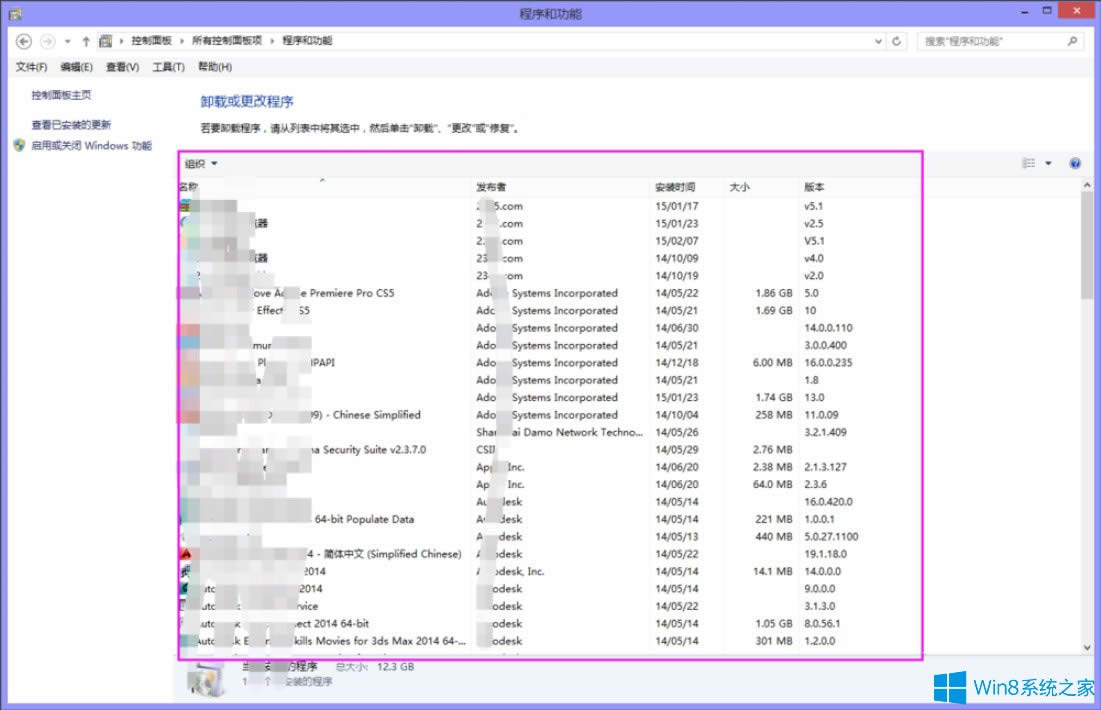Click the search magnifier icon

tap(1070, 41)
